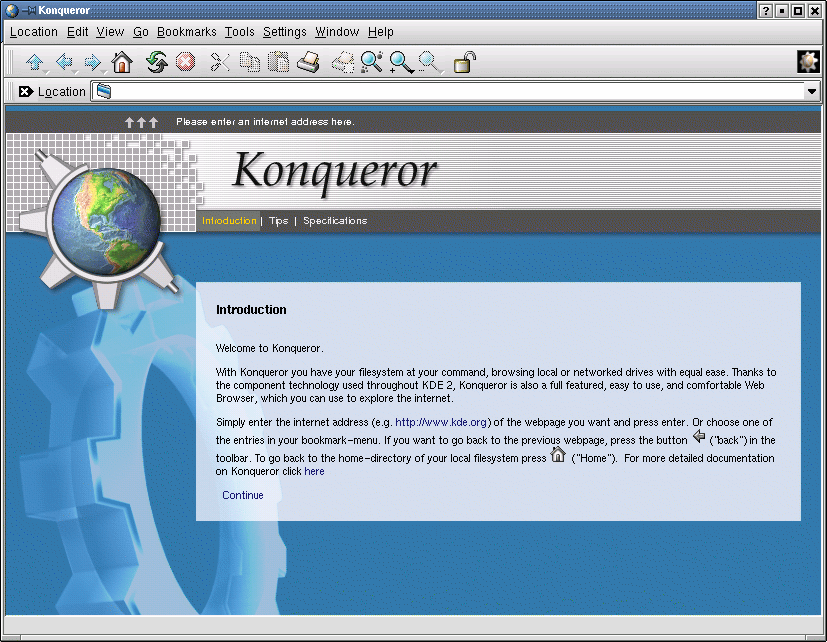Click the animated KDE gear icon
The height and width of the screenshot is (642, 827).
point(808,62)
